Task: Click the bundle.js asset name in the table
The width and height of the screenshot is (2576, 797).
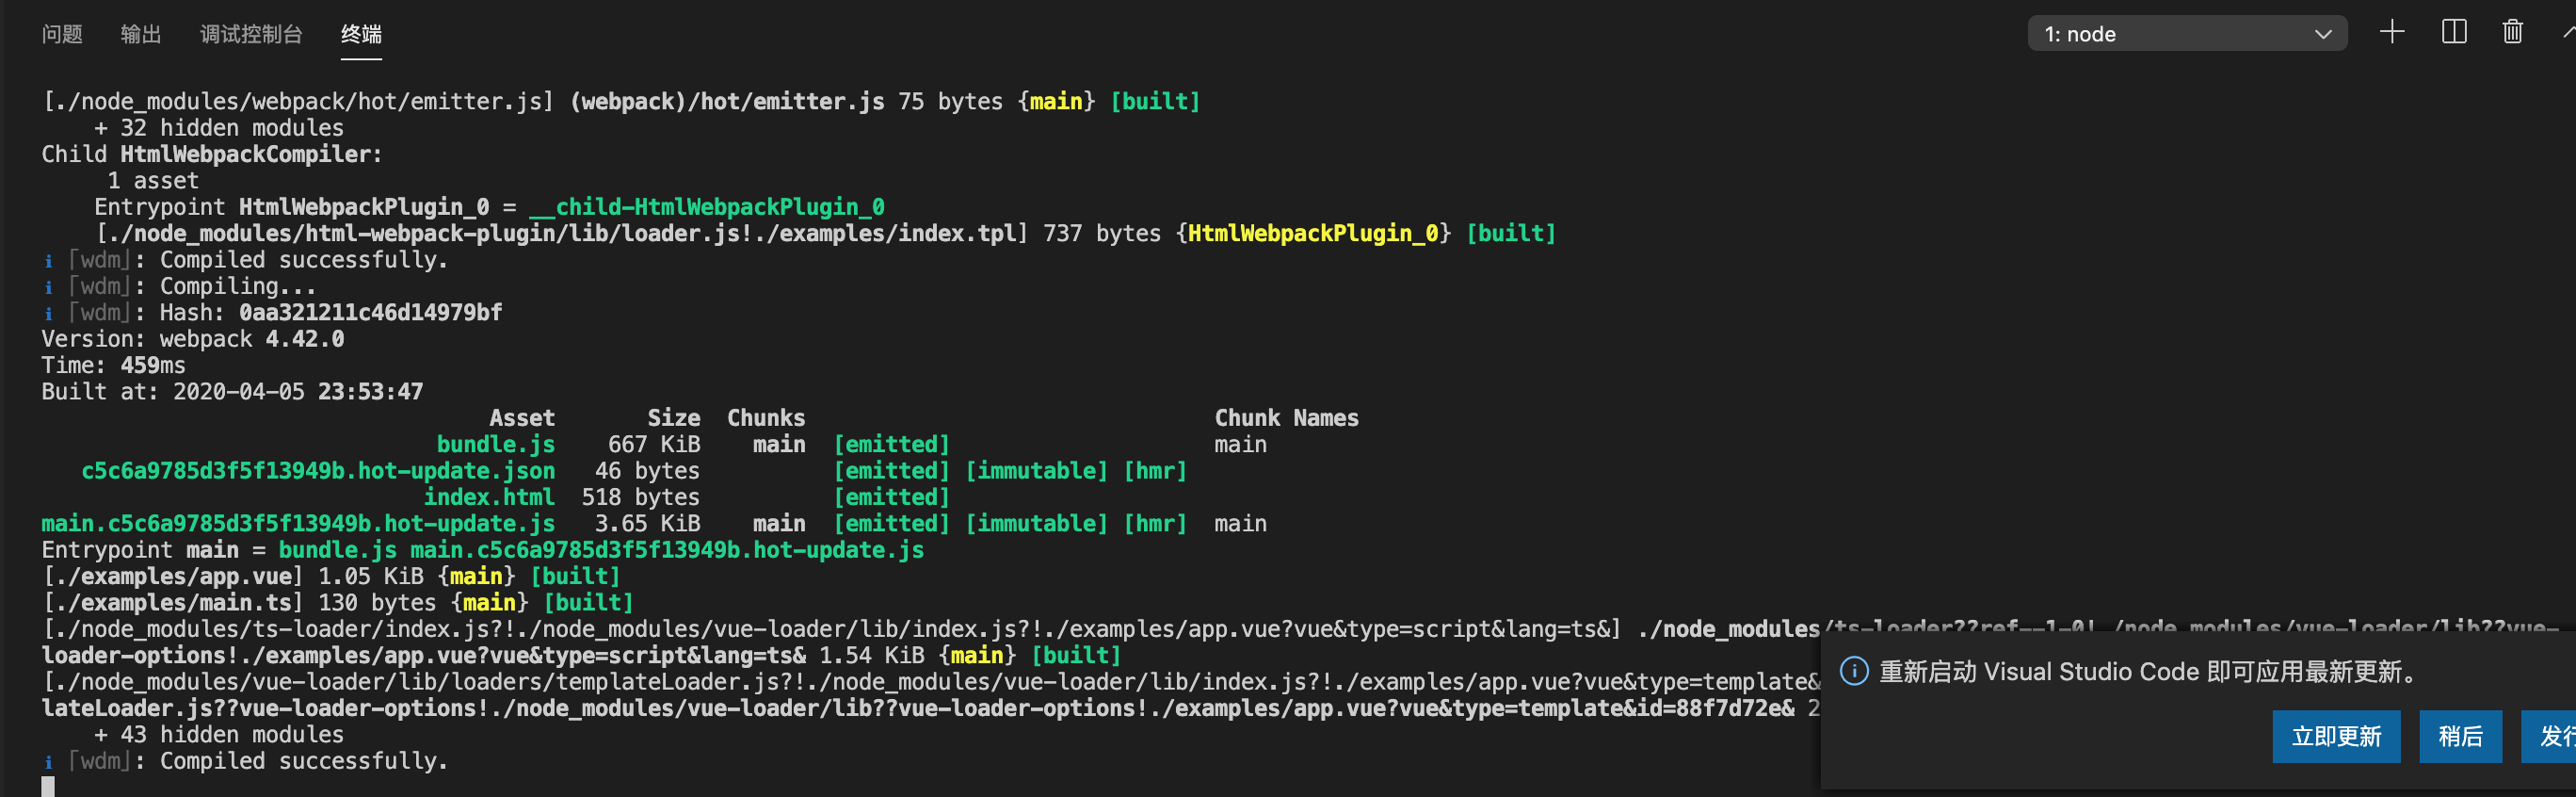Action: (496, 445)
